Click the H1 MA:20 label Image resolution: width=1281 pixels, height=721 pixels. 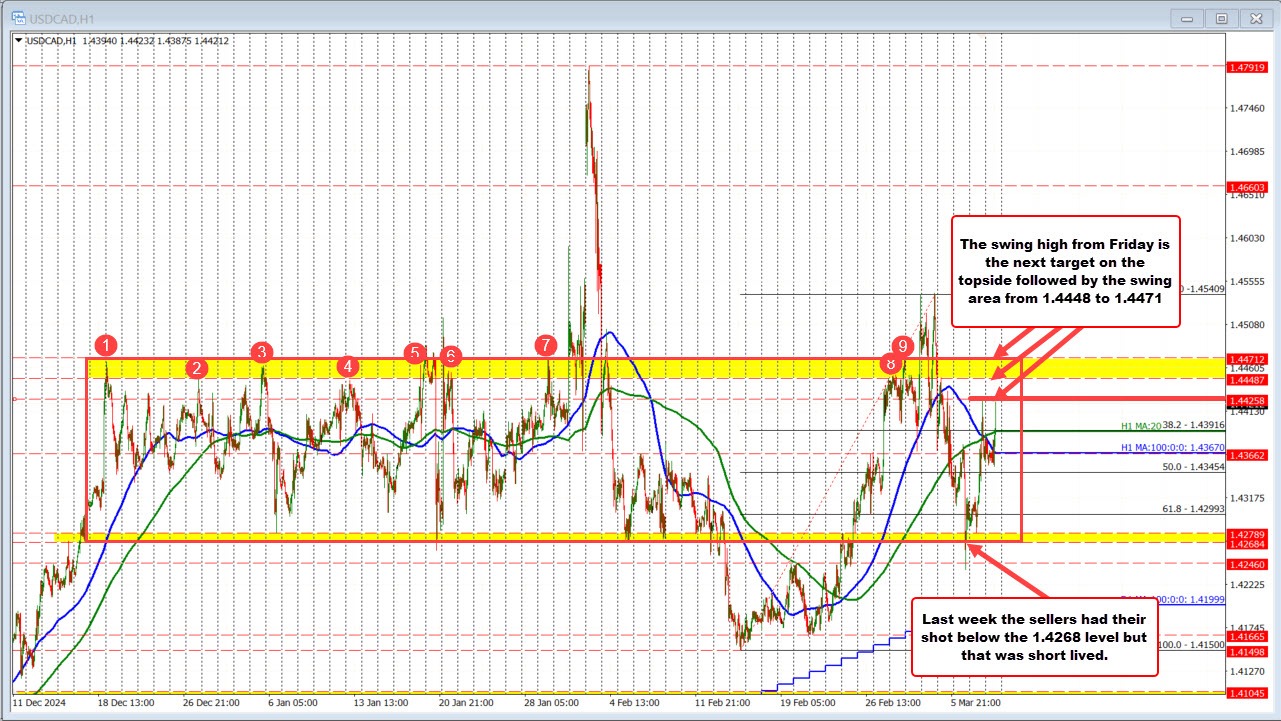1140,427
